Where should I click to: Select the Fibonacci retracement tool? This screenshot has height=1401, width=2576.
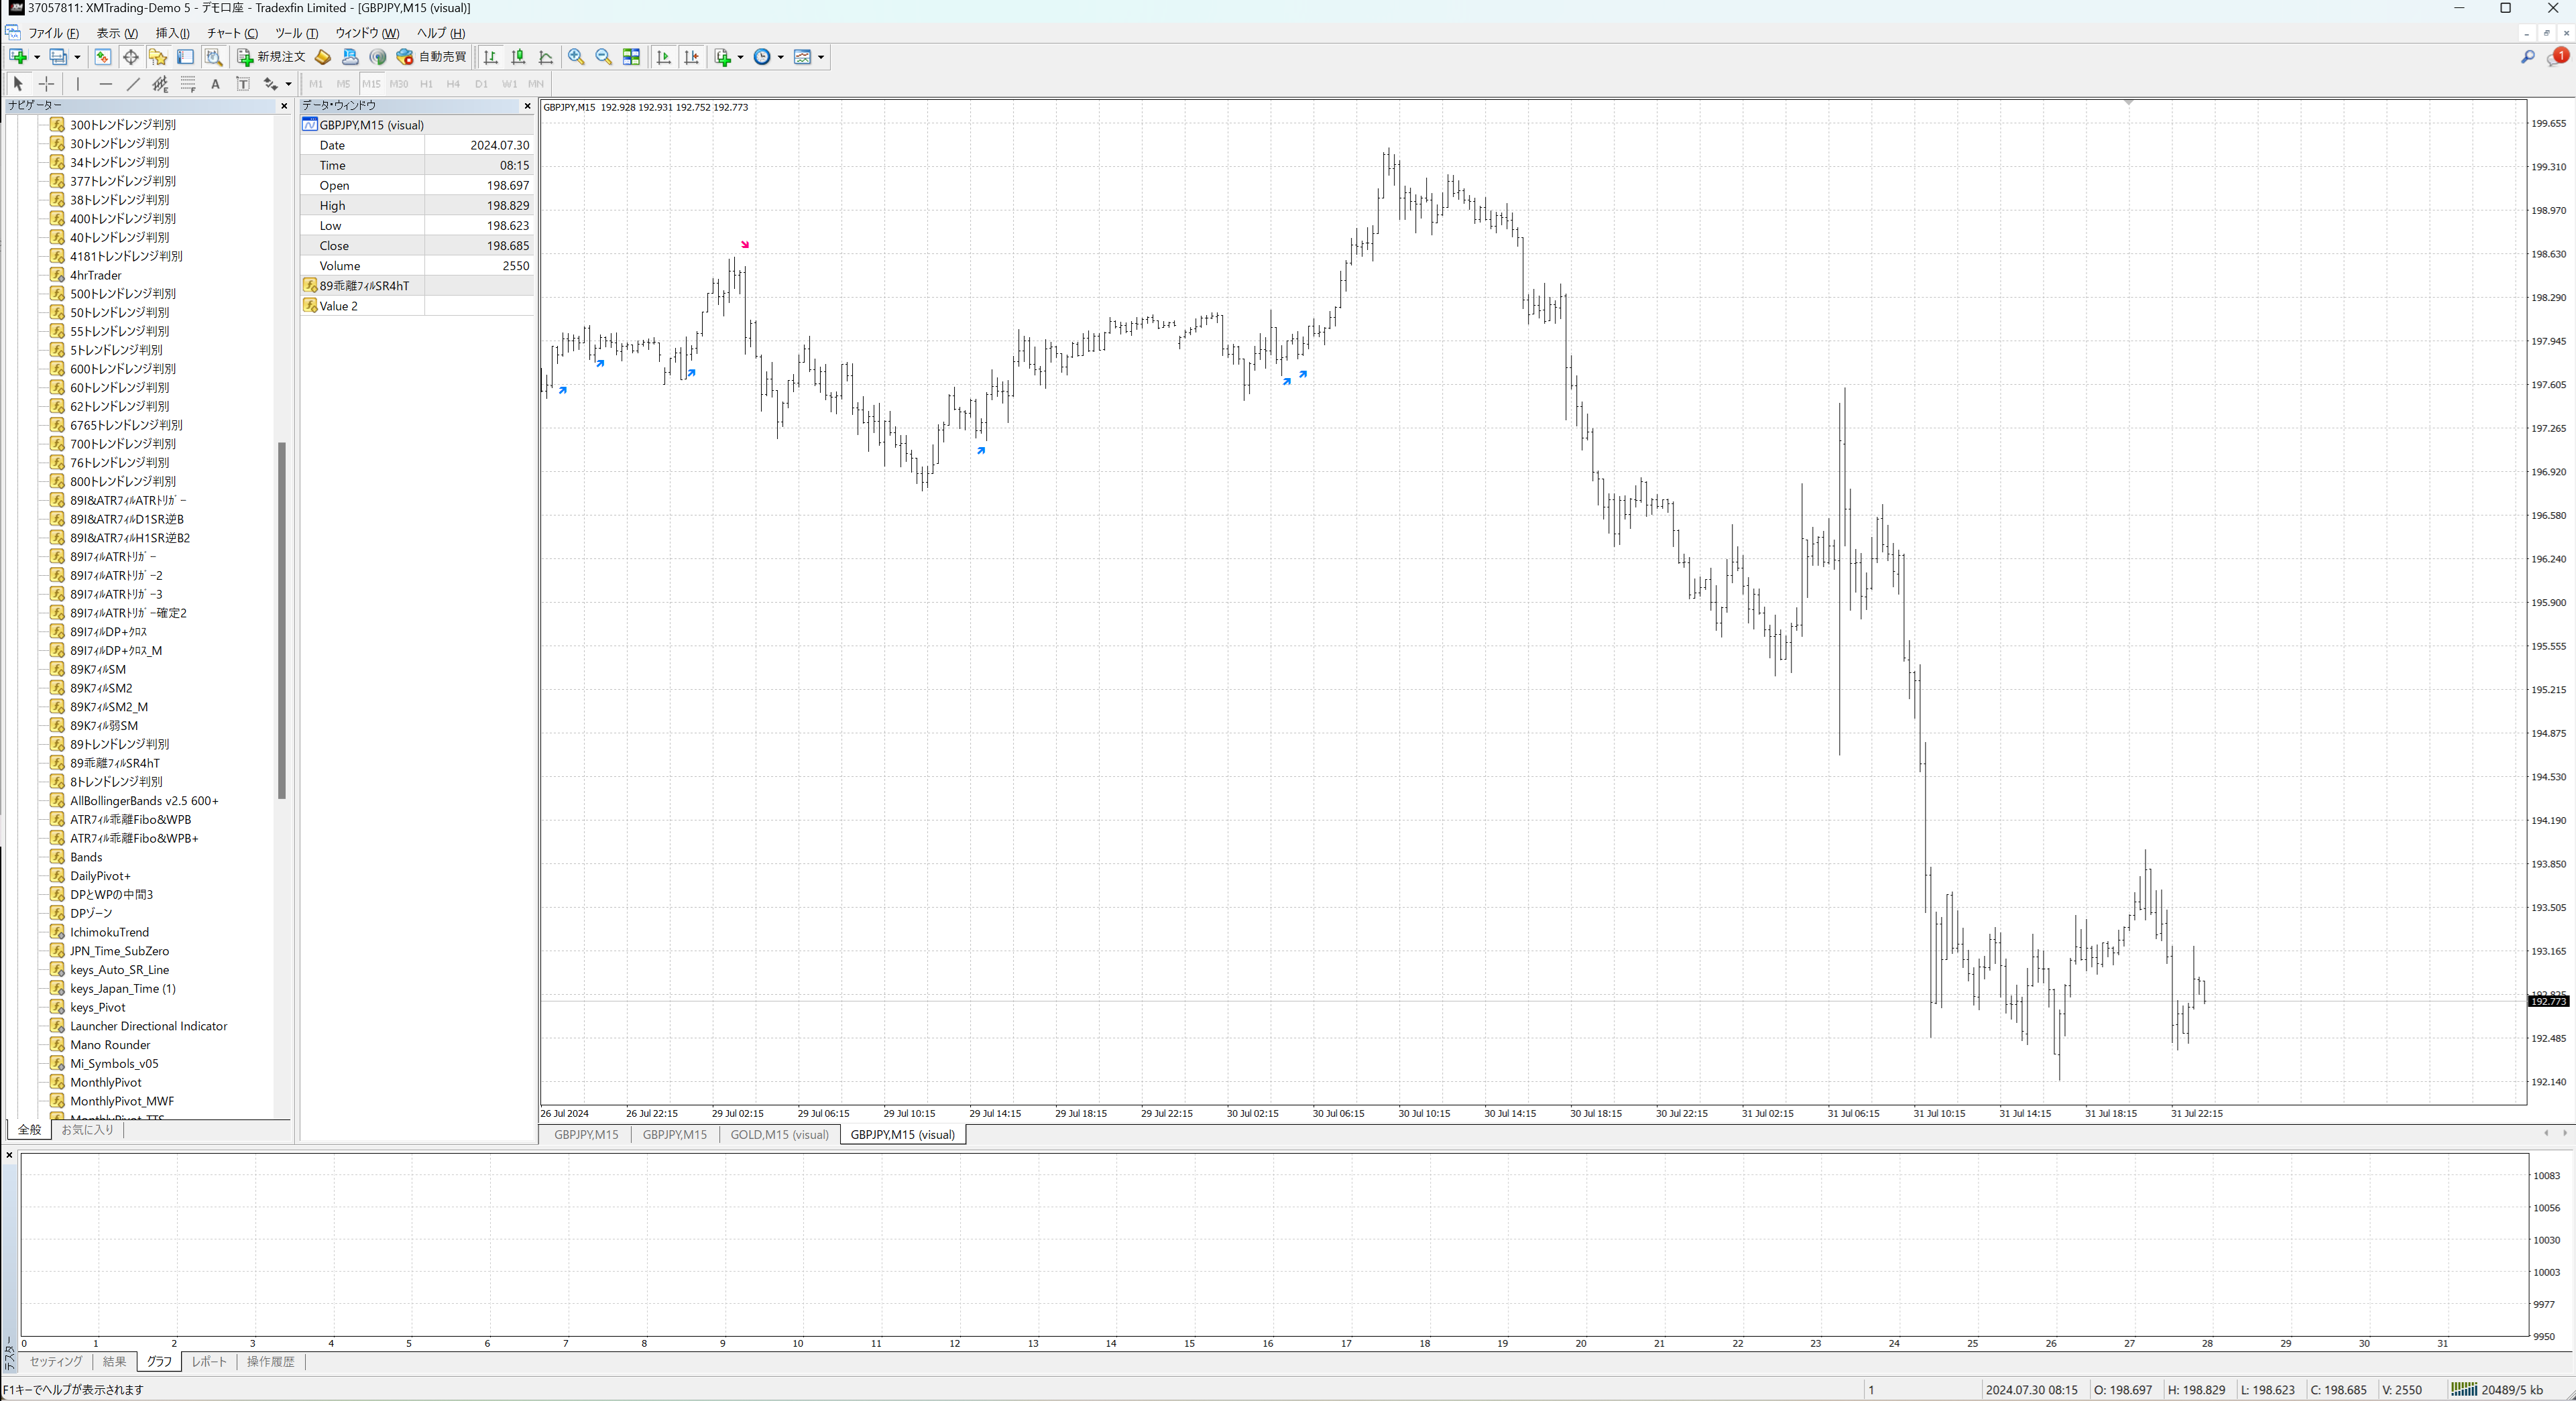188,84
